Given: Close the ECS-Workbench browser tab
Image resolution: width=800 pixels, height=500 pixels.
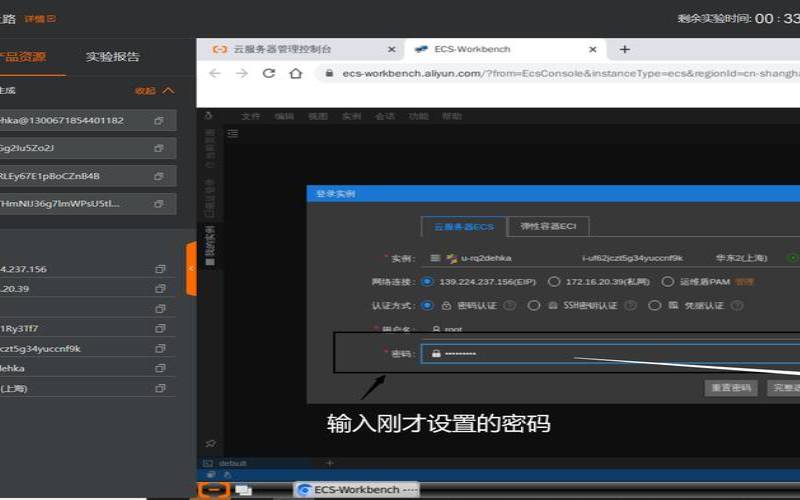Looking at the screenshot, I should (592, 49).
